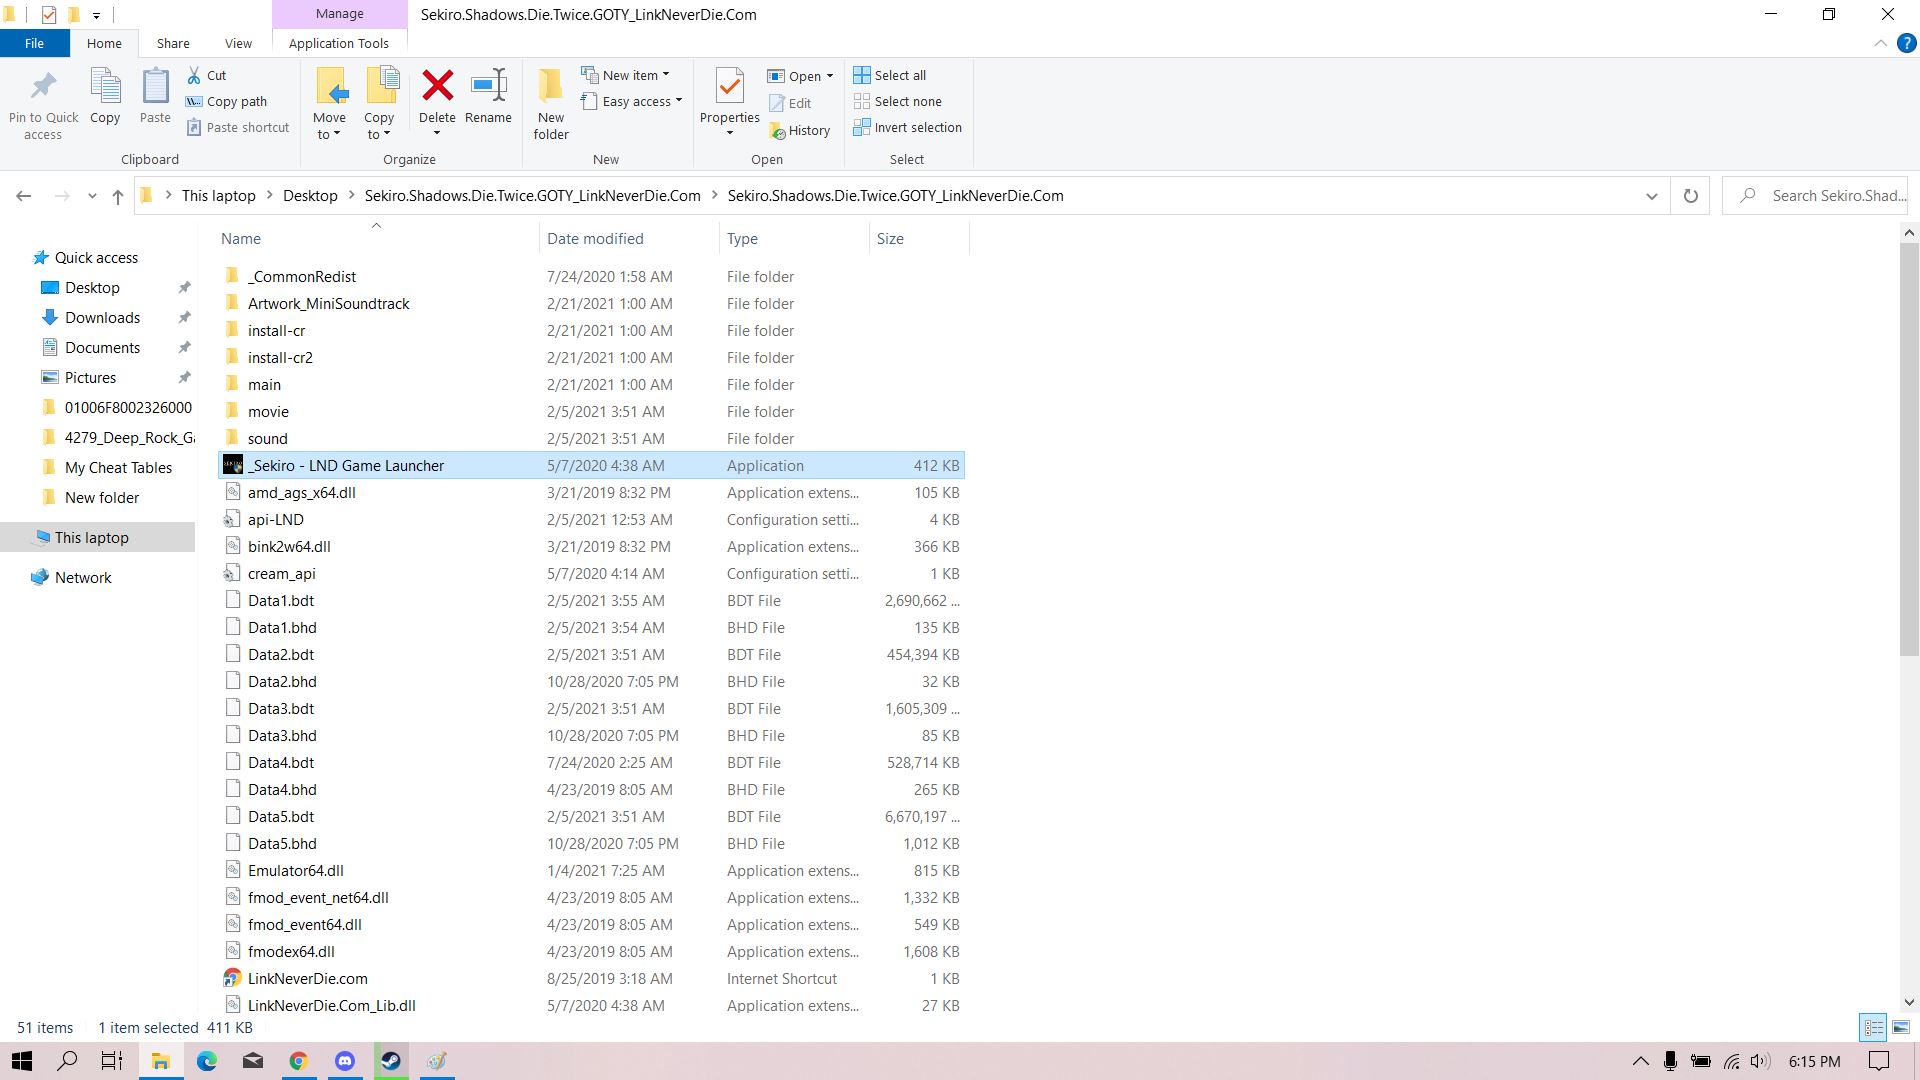Click the Copy ribbon icon
Viewport: 1920px width, 1080px height.
pos(105,88)
